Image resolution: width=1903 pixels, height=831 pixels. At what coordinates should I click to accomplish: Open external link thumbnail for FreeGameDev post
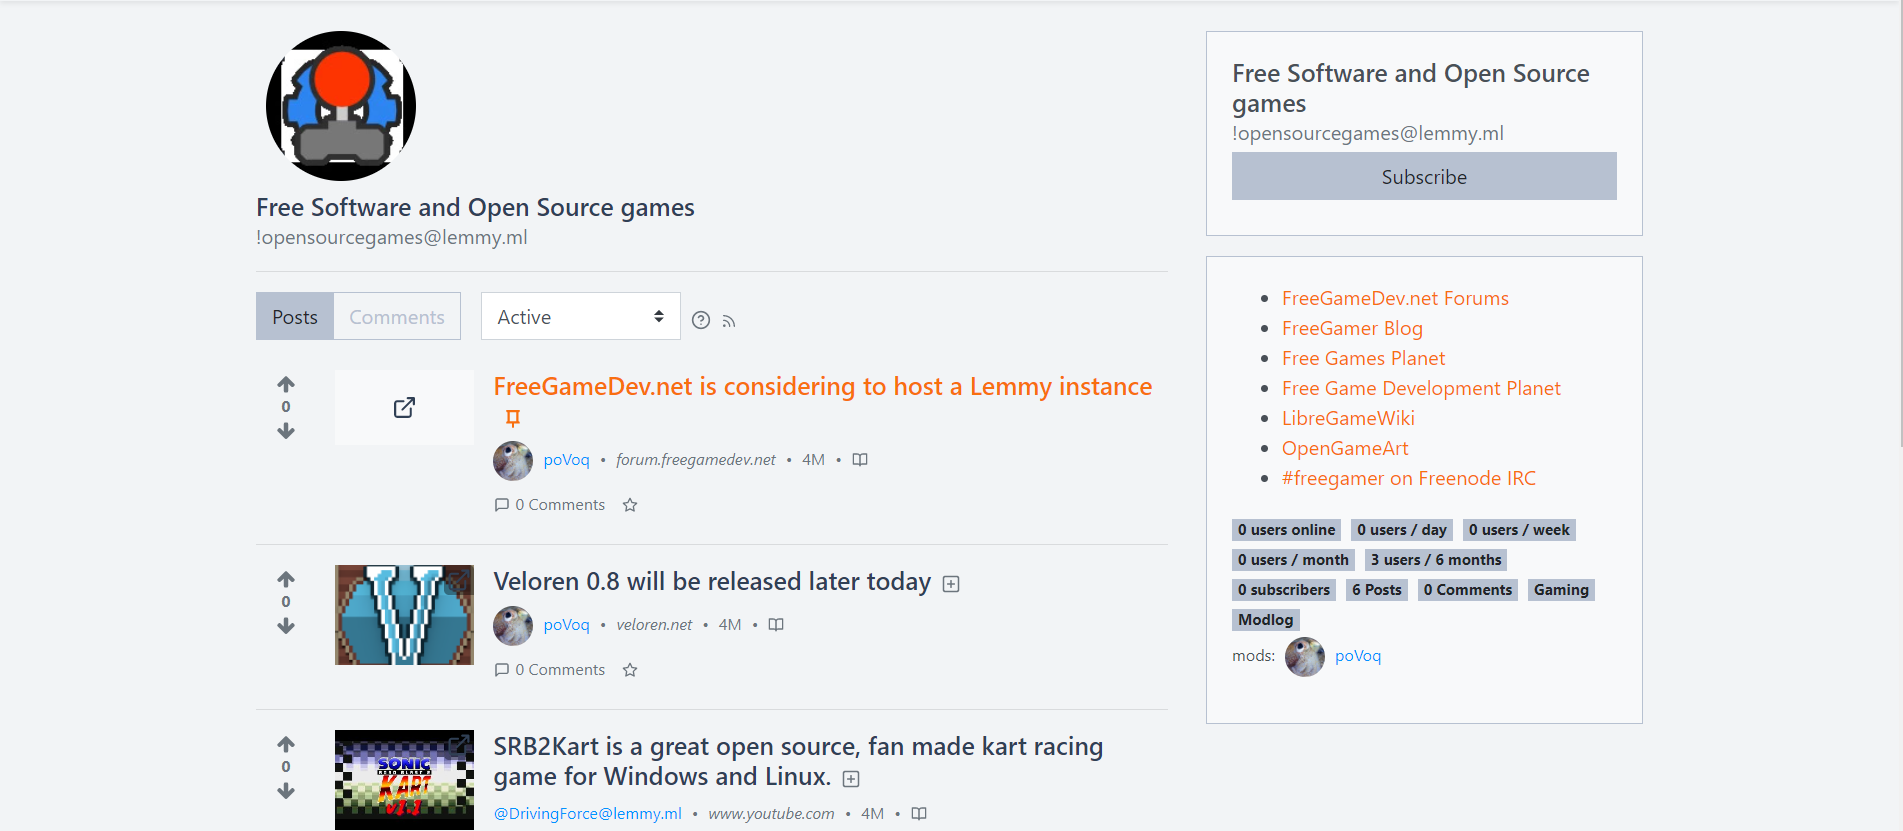404,407
